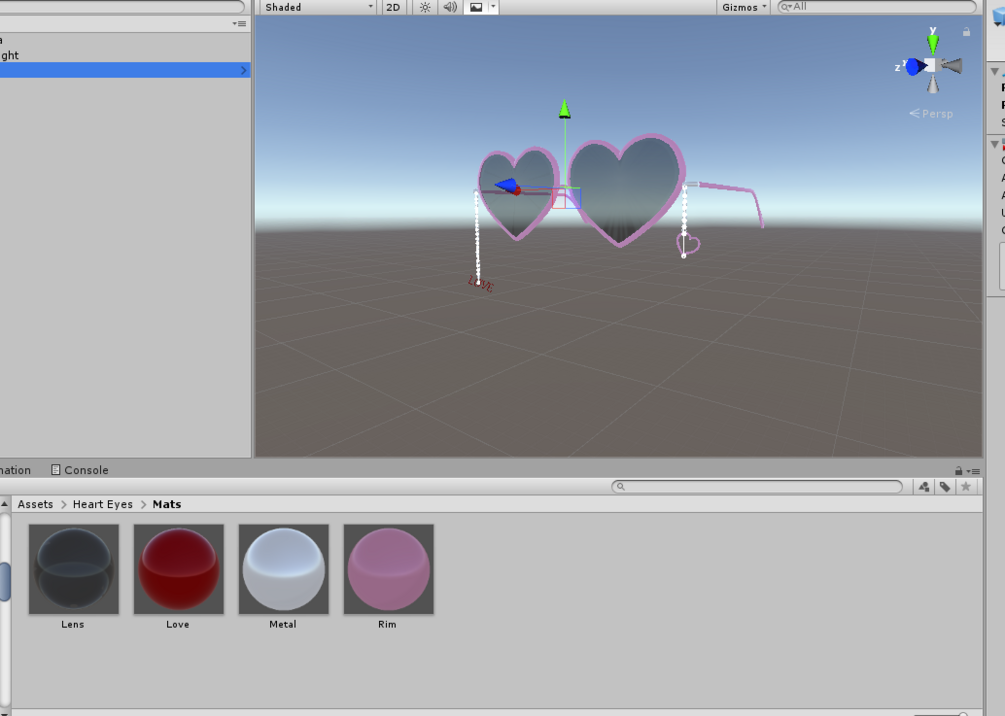The image size is (1005, 716).
Task: Toggle scene audio speaker icon
Action: [451, 7]
